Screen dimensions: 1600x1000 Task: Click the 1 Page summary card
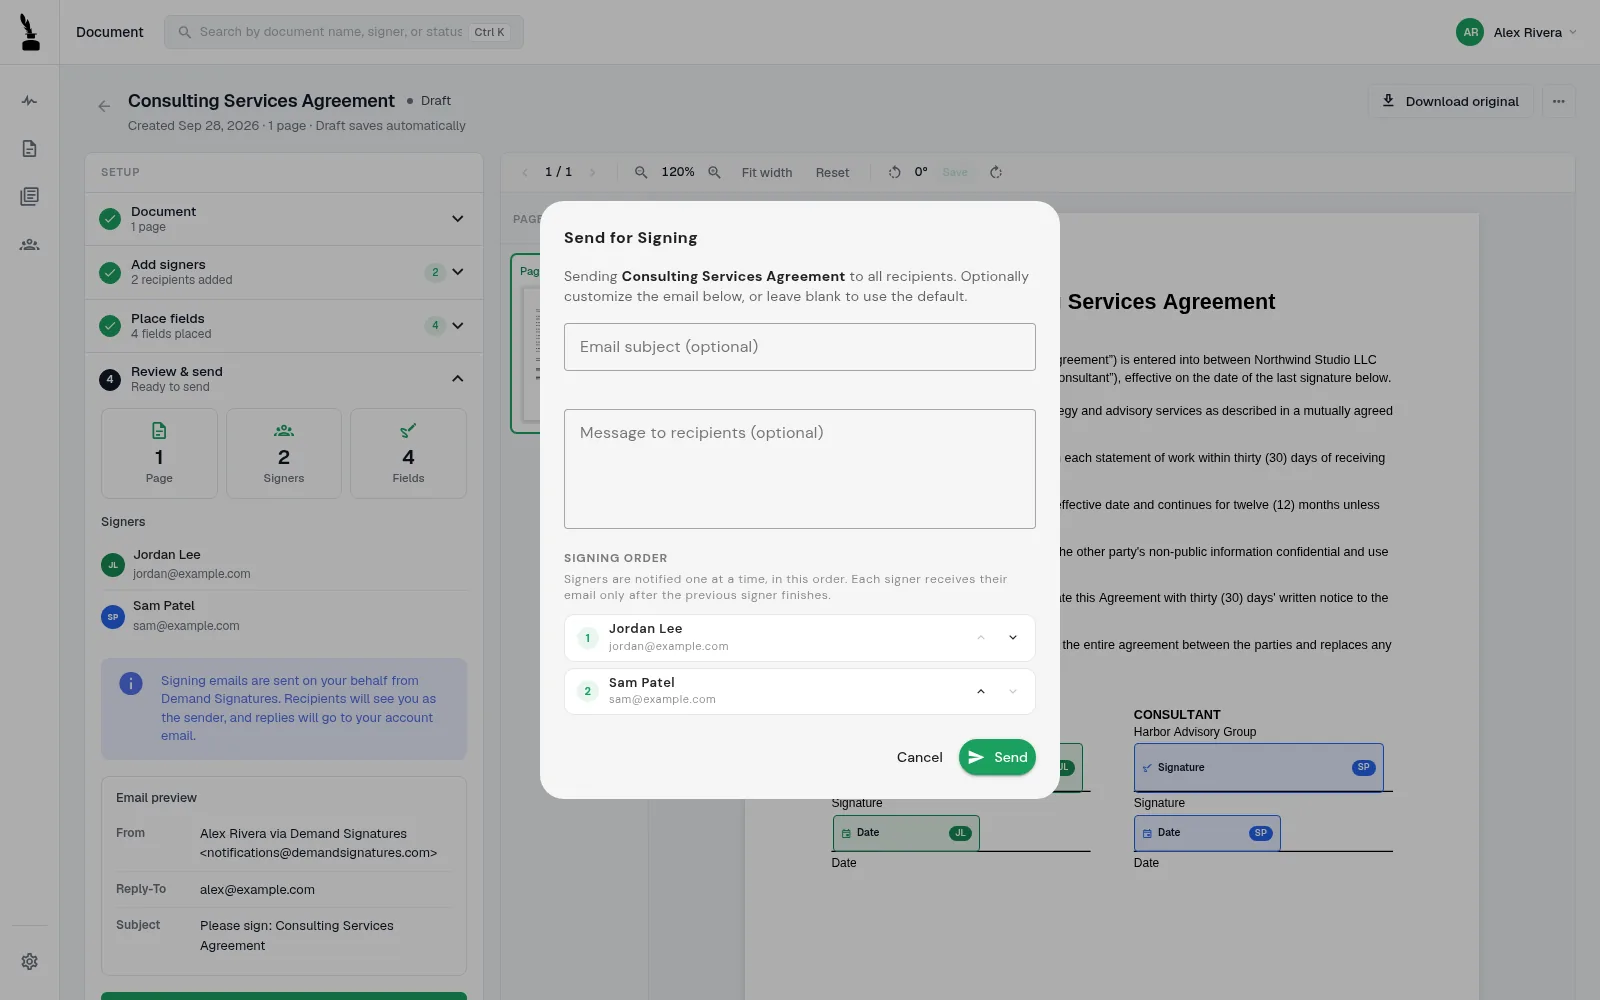[x=159, y=453]
